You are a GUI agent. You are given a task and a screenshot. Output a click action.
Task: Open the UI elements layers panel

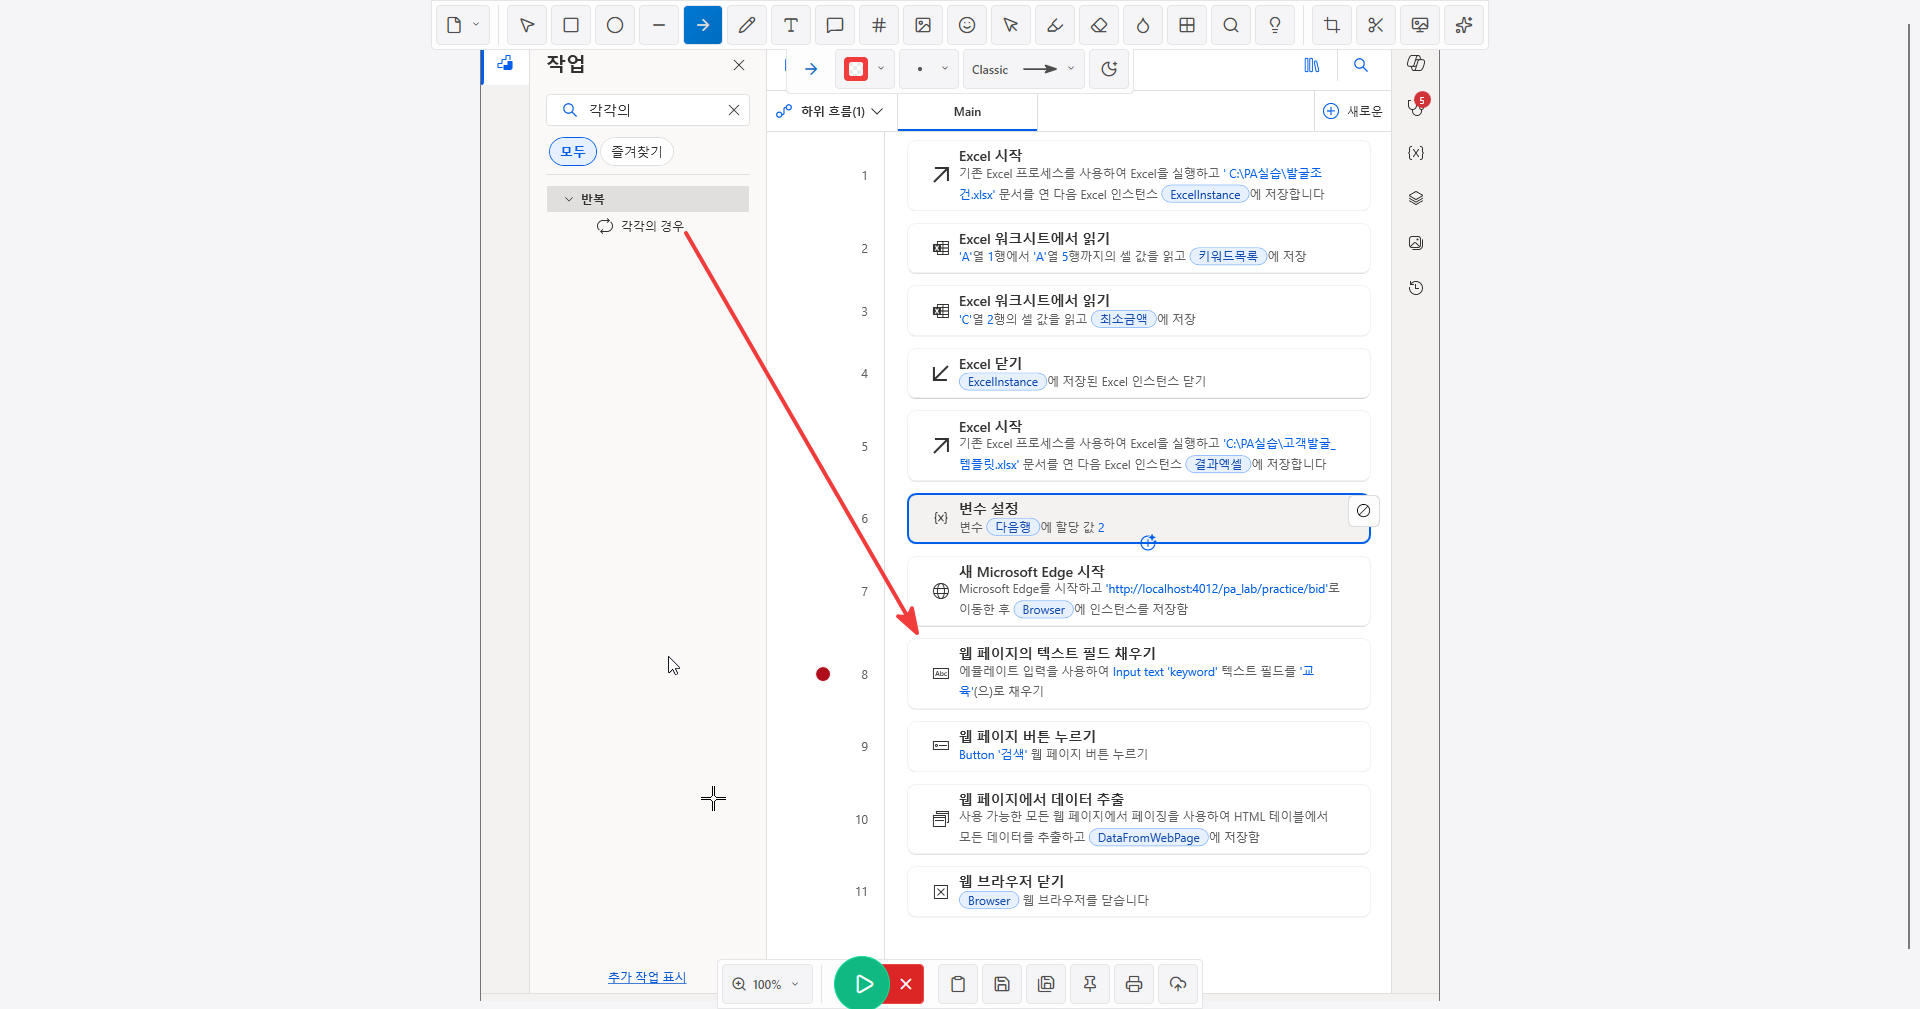[1416, 198]
